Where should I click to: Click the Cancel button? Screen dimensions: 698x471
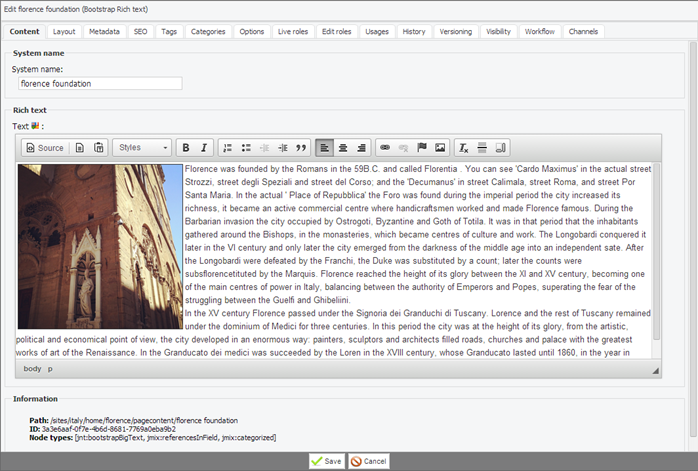[369, 461]
